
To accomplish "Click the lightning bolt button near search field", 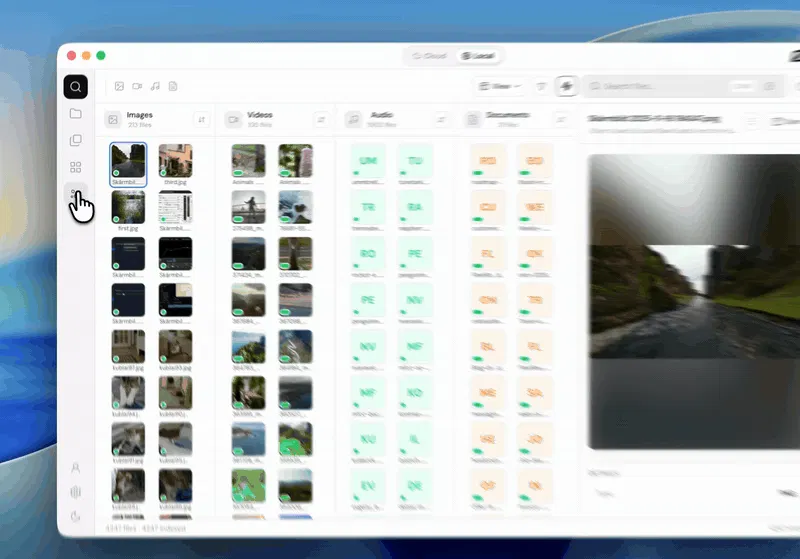I will tap(566, 86).
